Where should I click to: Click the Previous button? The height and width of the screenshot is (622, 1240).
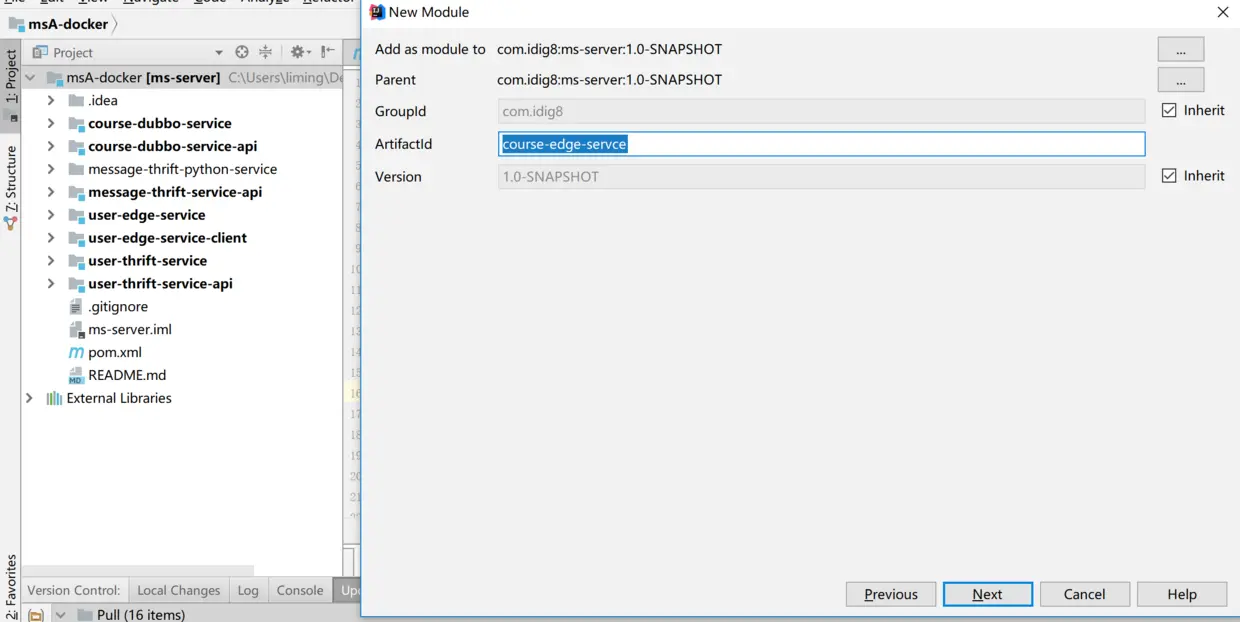pos(891,594)
